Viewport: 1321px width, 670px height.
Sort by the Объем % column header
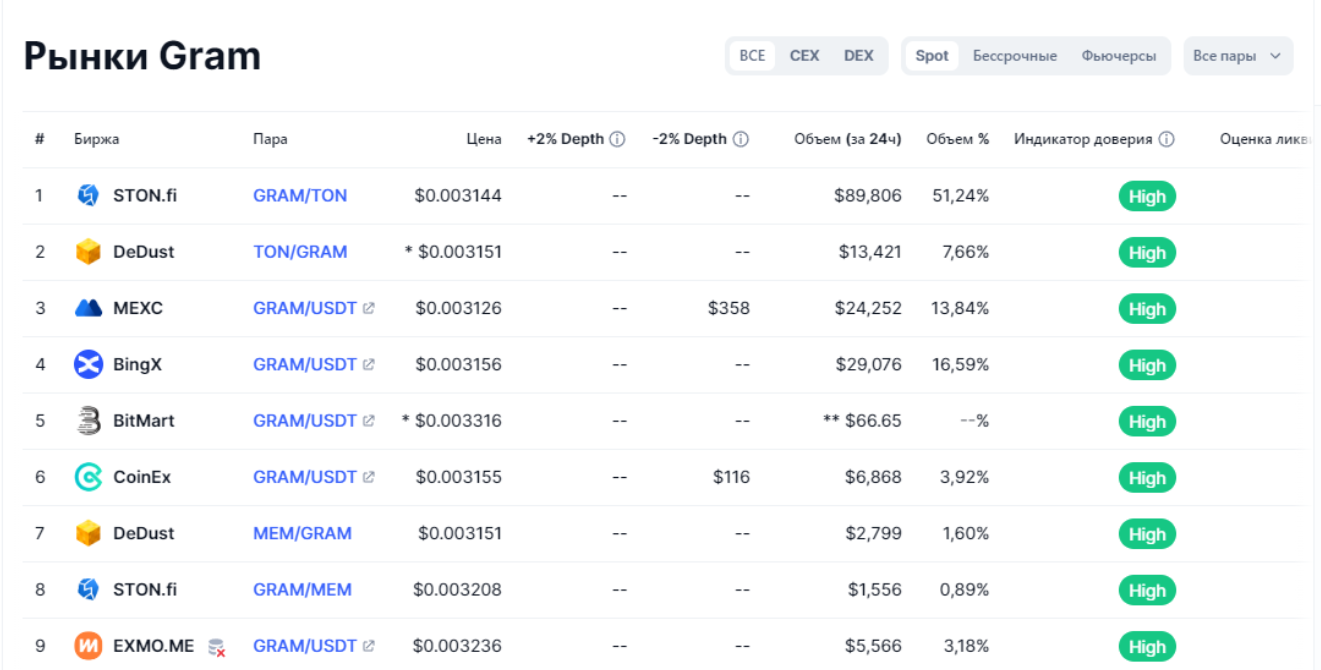click(958, 139)
